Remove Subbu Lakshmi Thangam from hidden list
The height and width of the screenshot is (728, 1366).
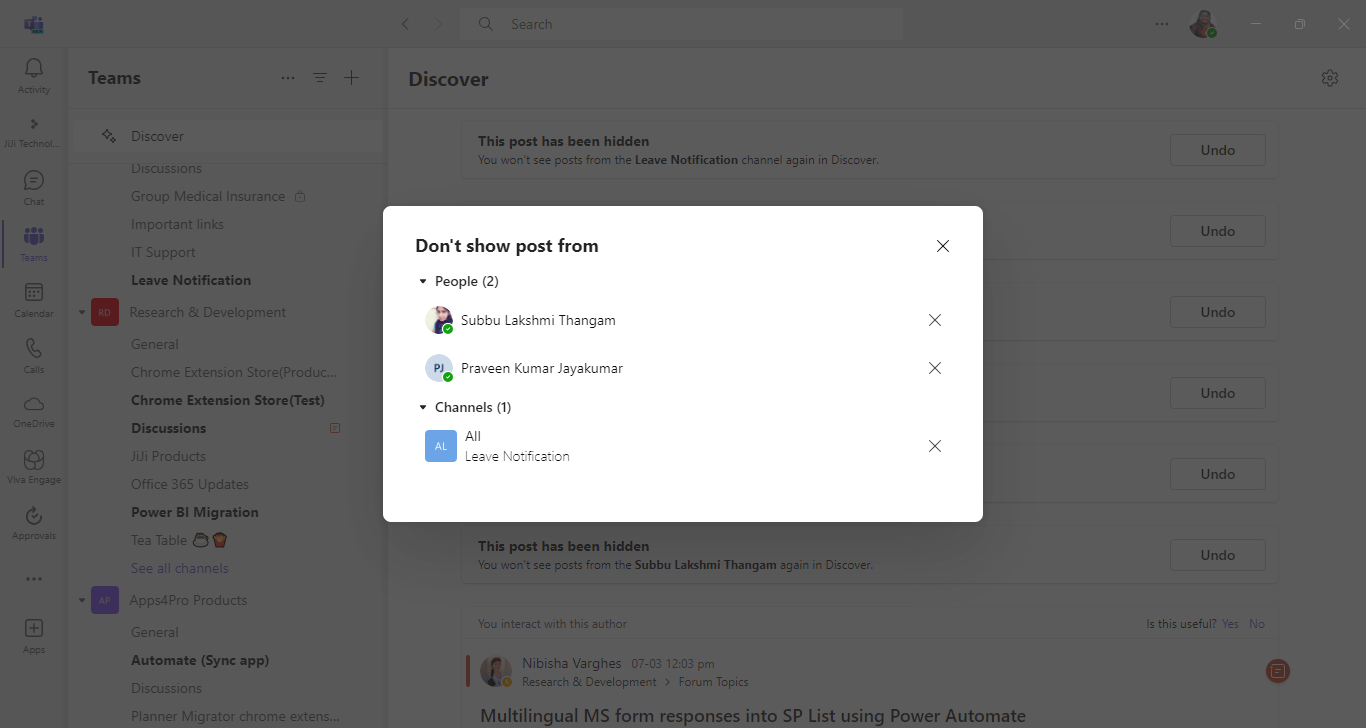point(934,320)
